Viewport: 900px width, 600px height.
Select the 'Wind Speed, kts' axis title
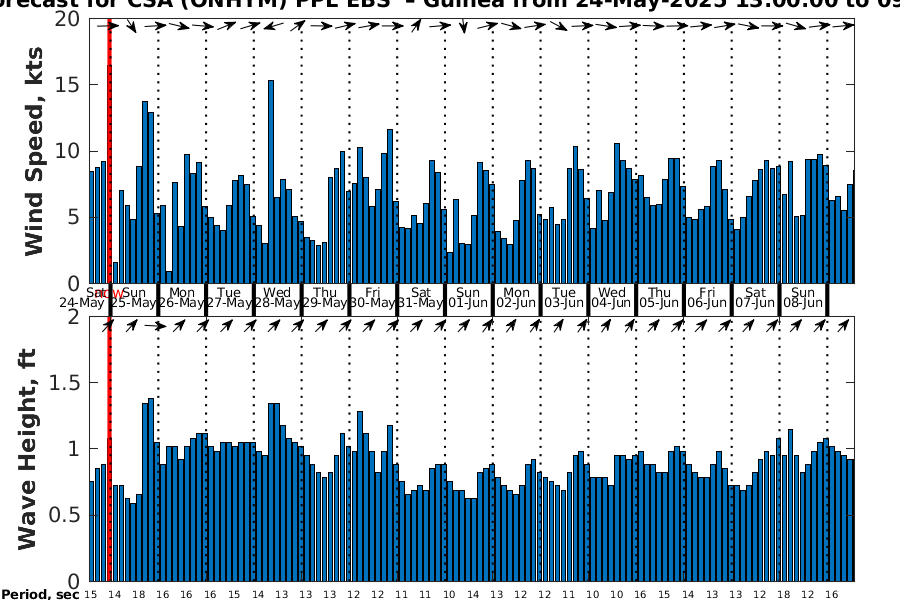(x=34, y=152)
